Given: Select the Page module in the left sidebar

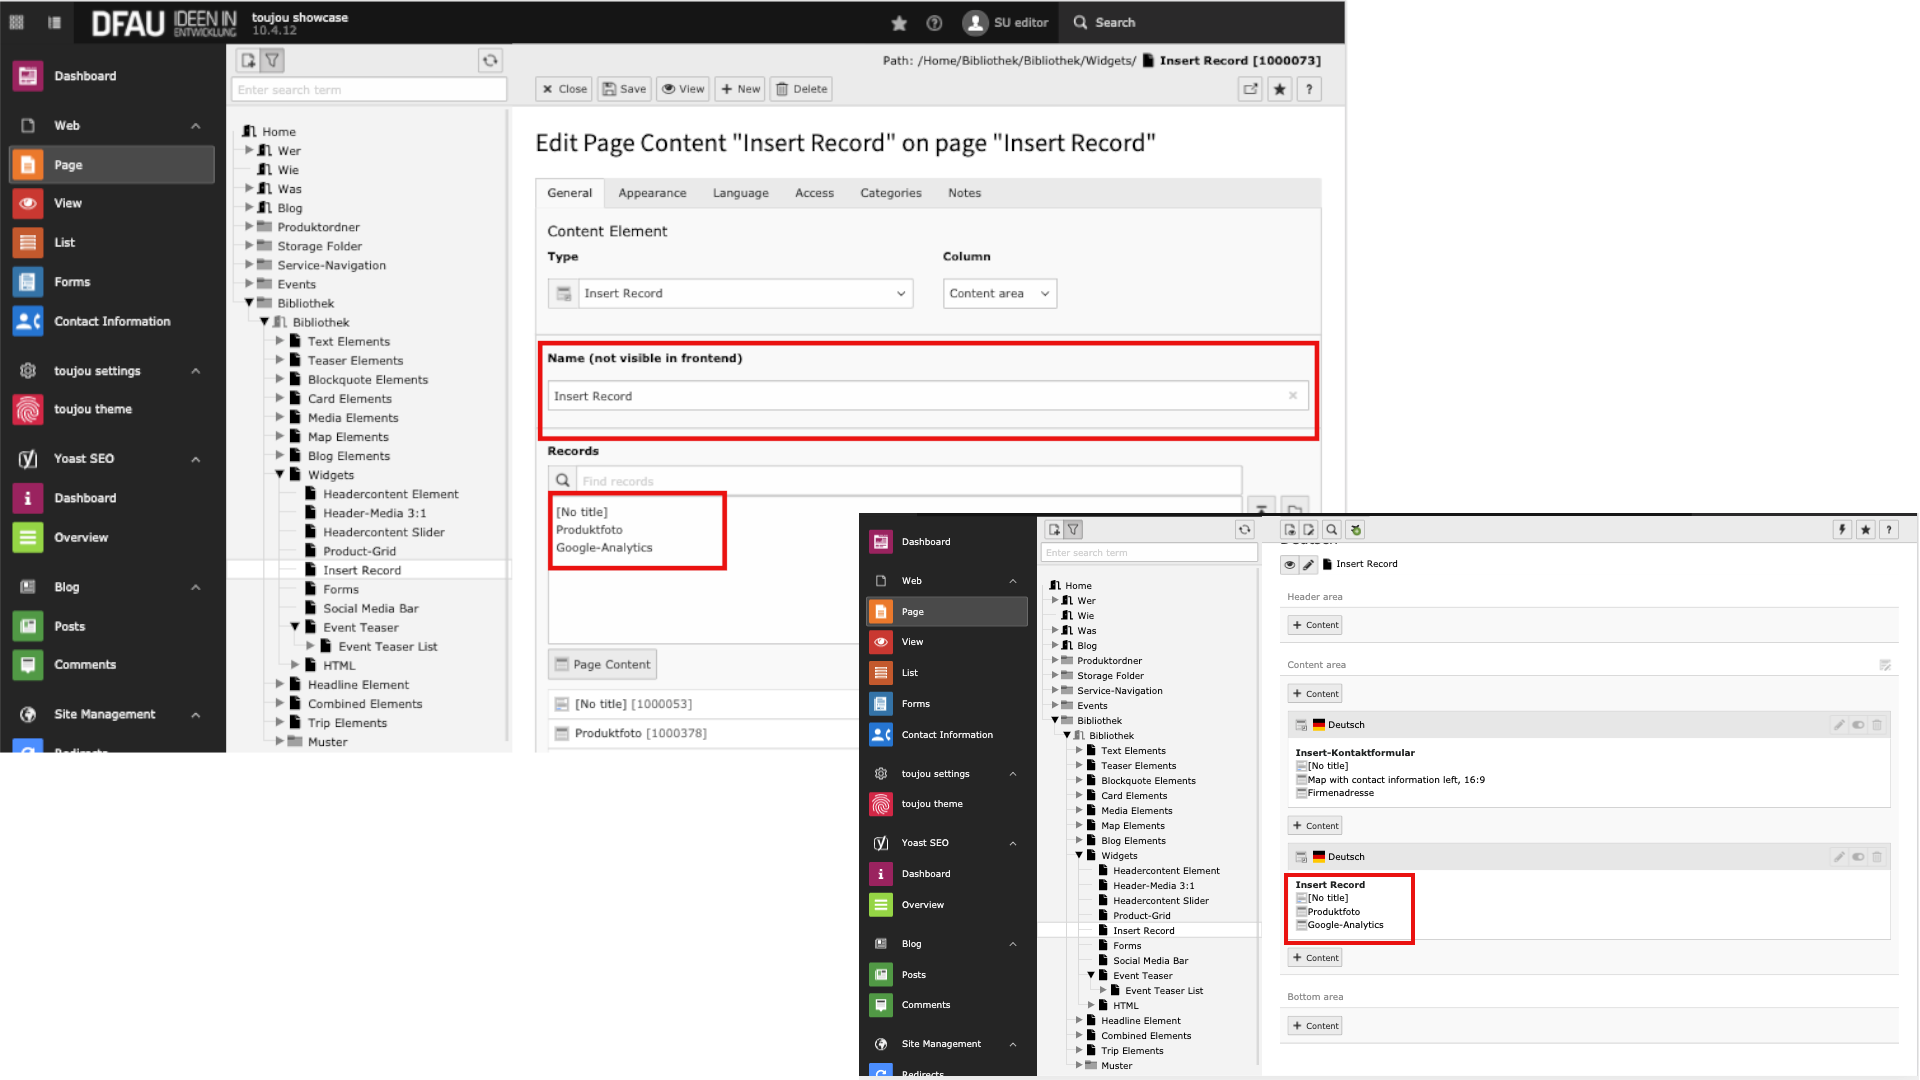Looking at the screenshot, I should coord(68,164).
